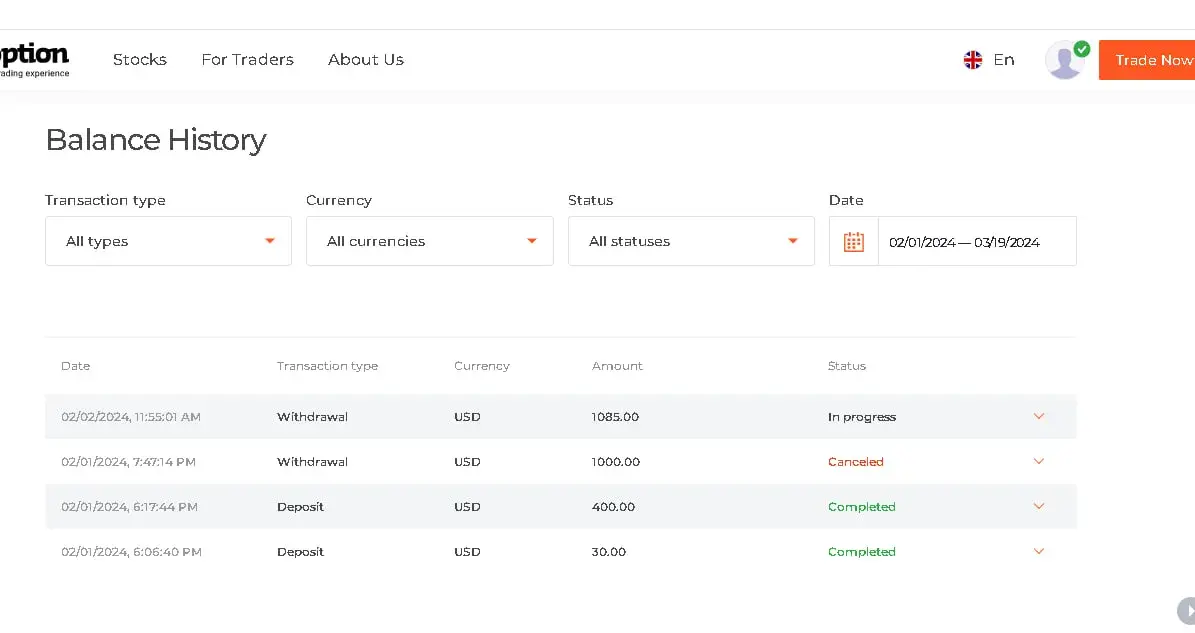1195x633 pixels.
Task: Expand the canceled 1000.00 withdrawal row
Action: point(1038,461)
